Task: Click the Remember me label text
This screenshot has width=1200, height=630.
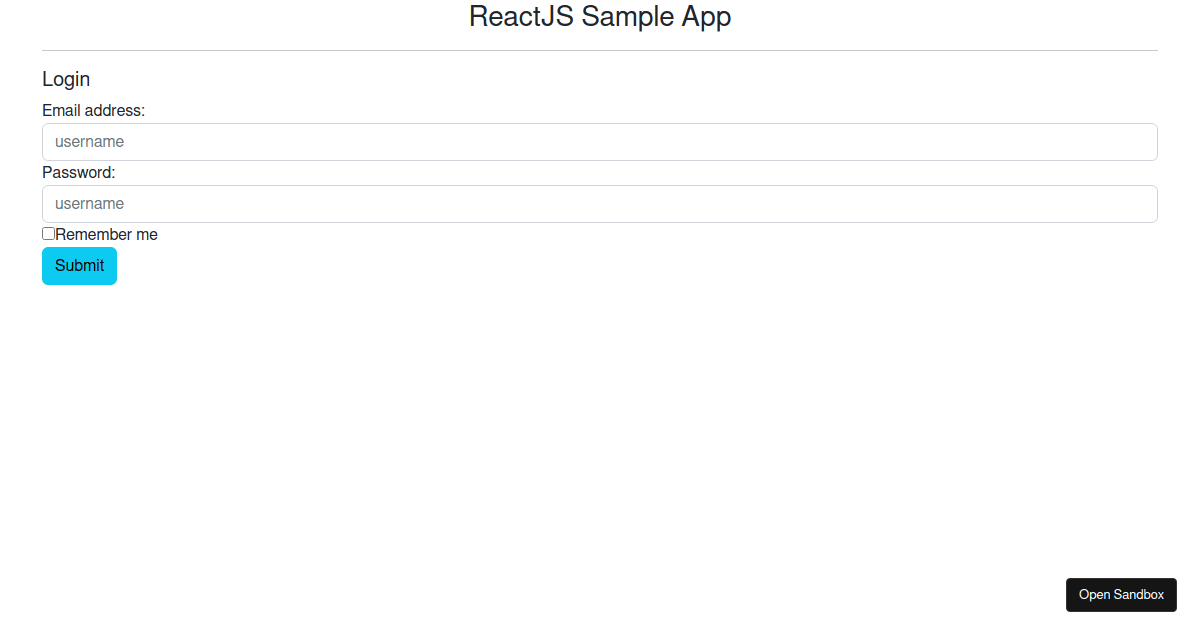Action: (x=105, y=233)
